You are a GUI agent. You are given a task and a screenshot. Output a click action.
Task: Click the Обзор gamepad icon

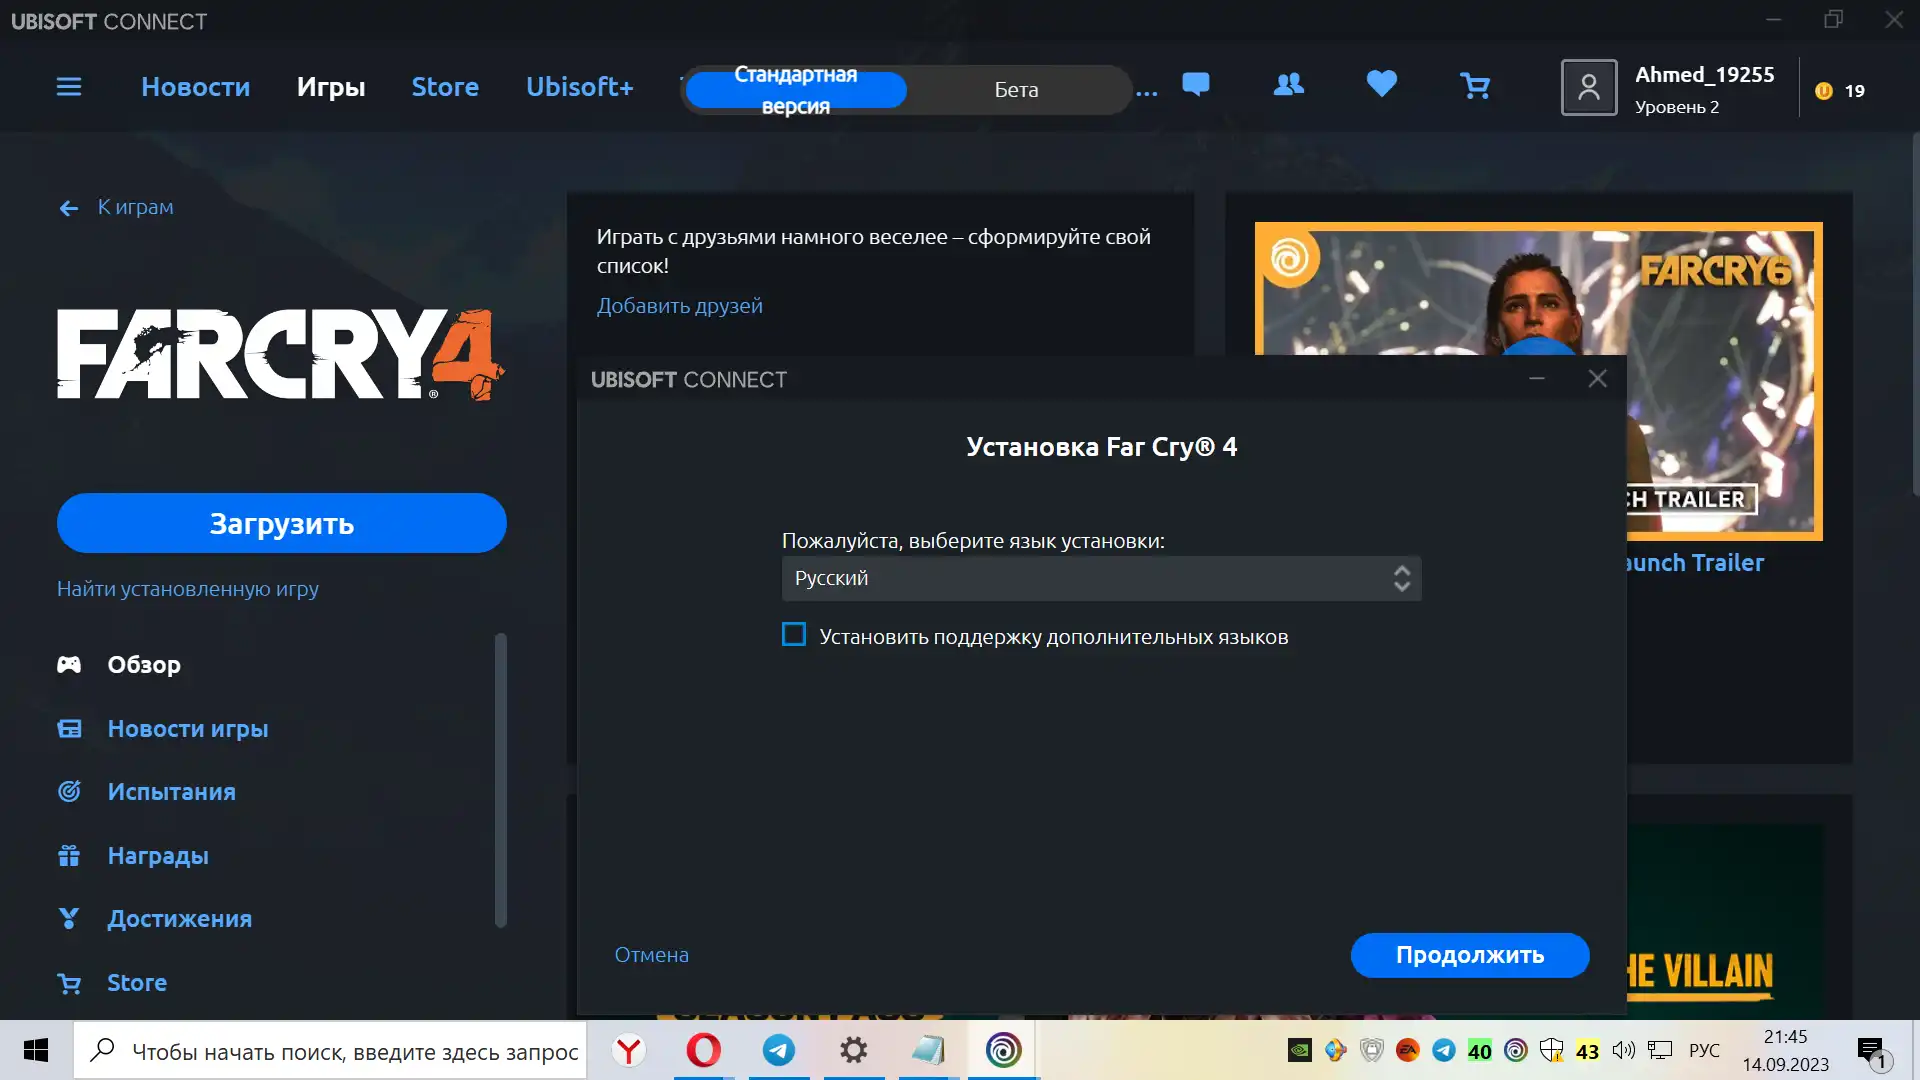coord(69,665)
